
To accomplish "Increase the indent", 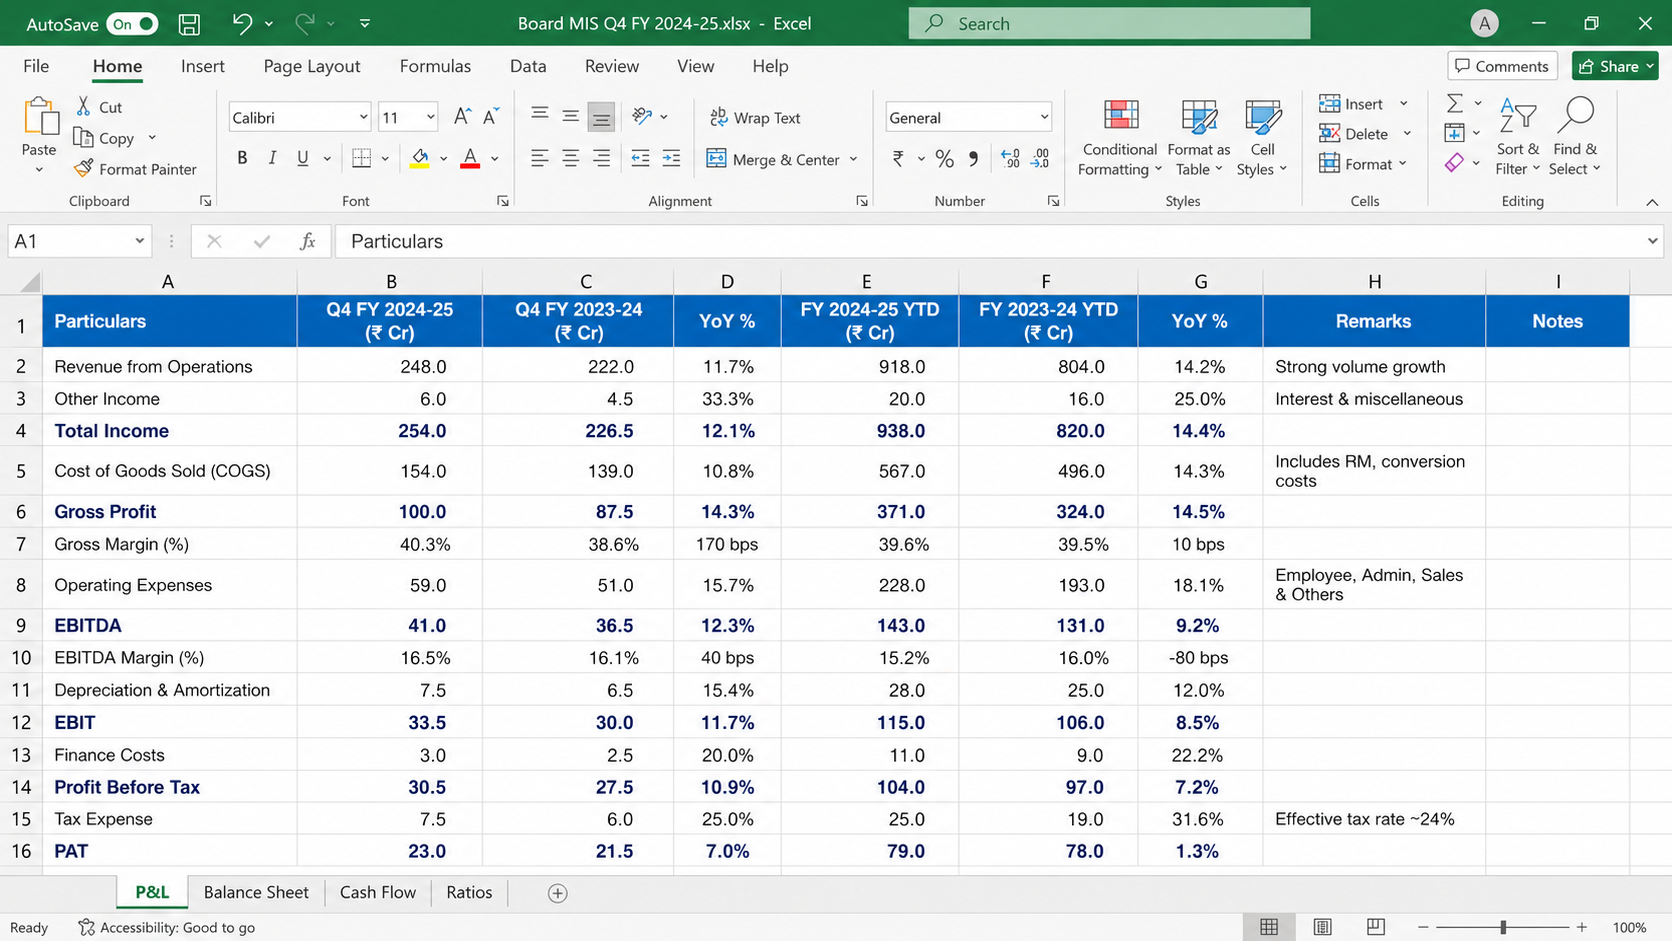I will (671, 158).
